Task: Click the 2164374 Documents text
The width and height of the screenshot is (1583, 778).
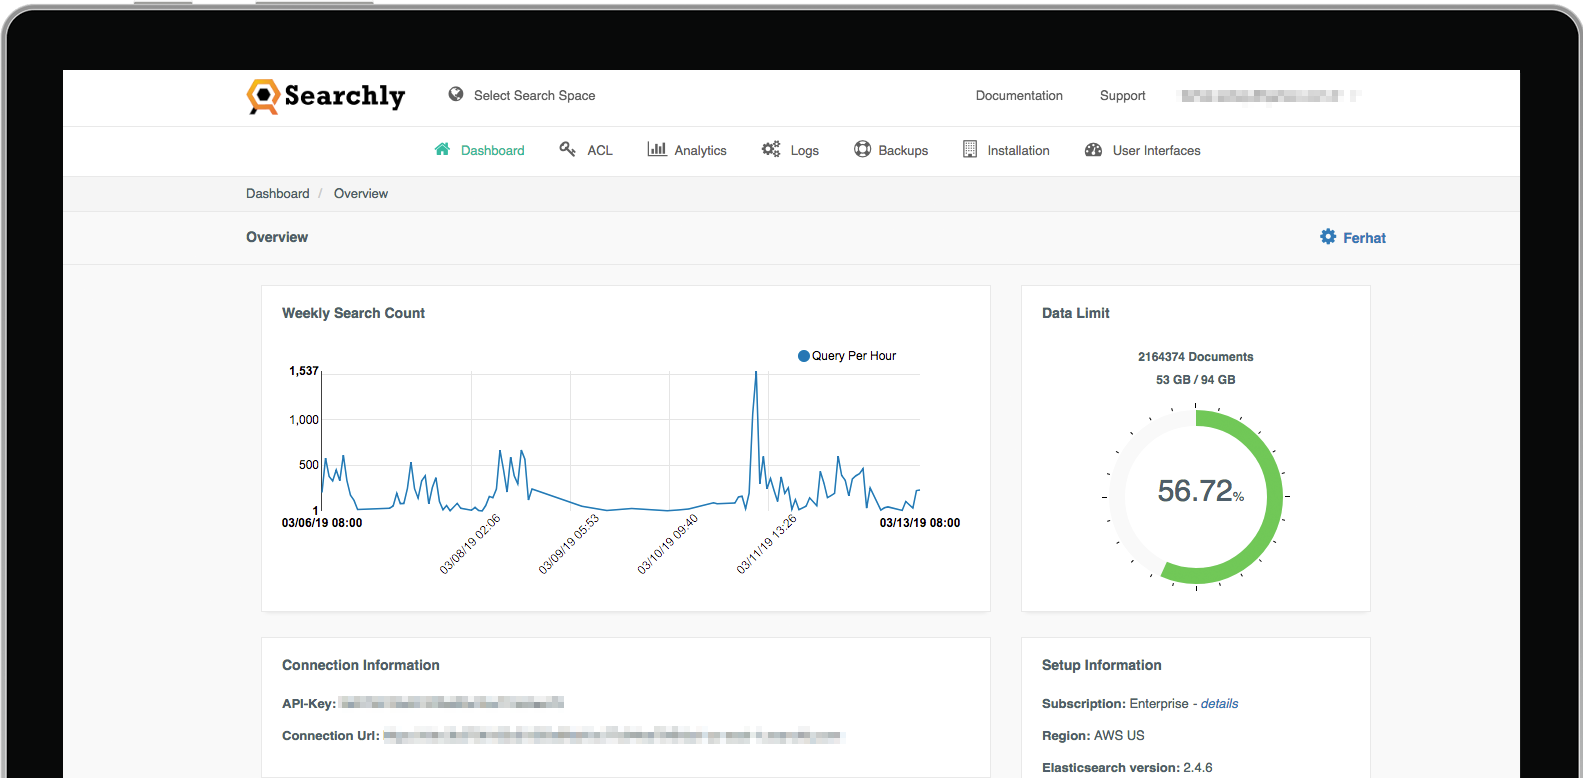Action: click(x=1195, y=357)
